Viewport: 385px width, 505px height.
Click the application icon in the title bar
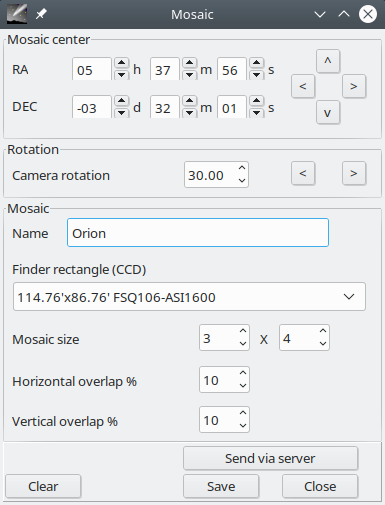click(17, 14)
